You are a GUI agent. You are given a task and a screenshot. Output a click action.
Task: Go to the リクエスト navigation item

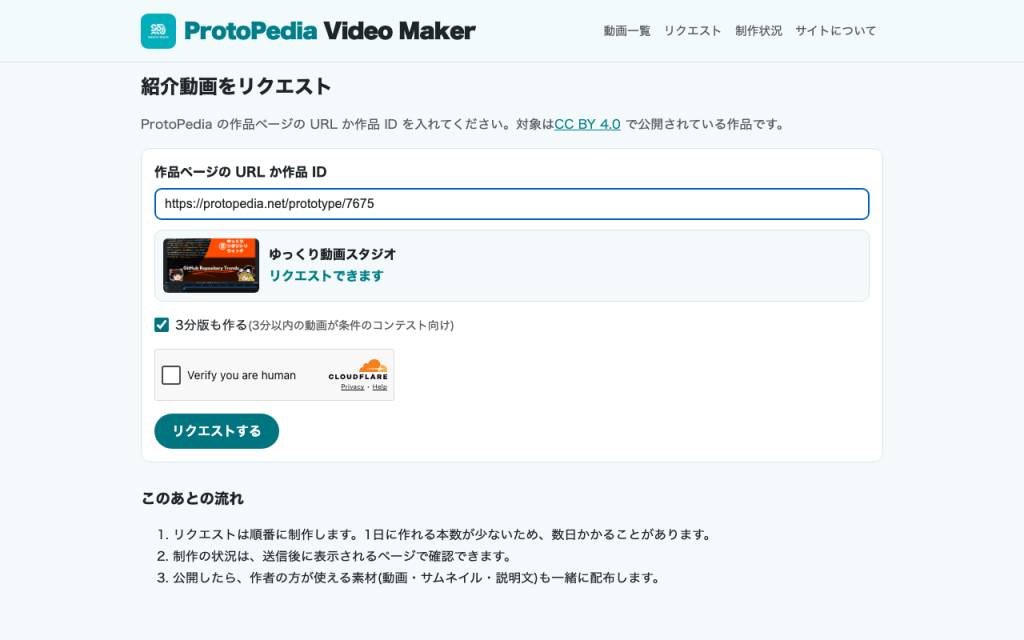point(693,31)
